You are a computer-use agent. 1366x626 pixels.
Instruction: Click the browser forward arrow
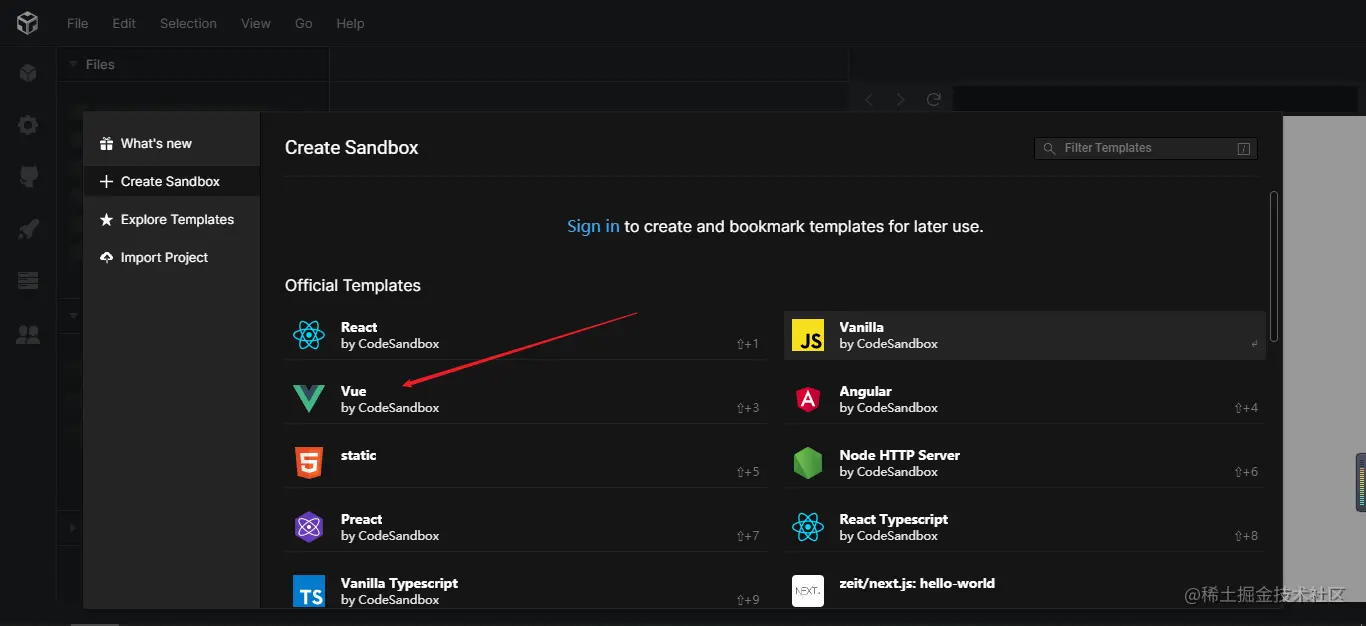click(x=901, y=99)
